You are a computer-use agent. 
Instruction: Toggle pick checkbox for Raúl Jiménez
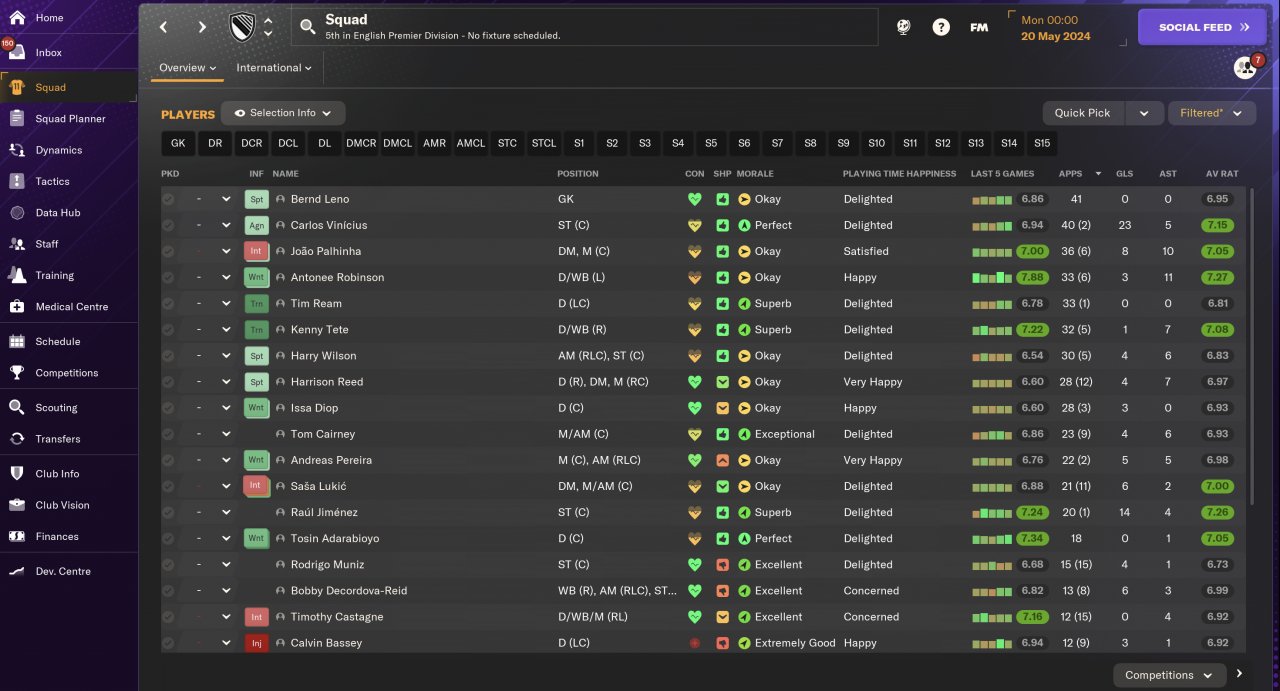tap(168, 512)
